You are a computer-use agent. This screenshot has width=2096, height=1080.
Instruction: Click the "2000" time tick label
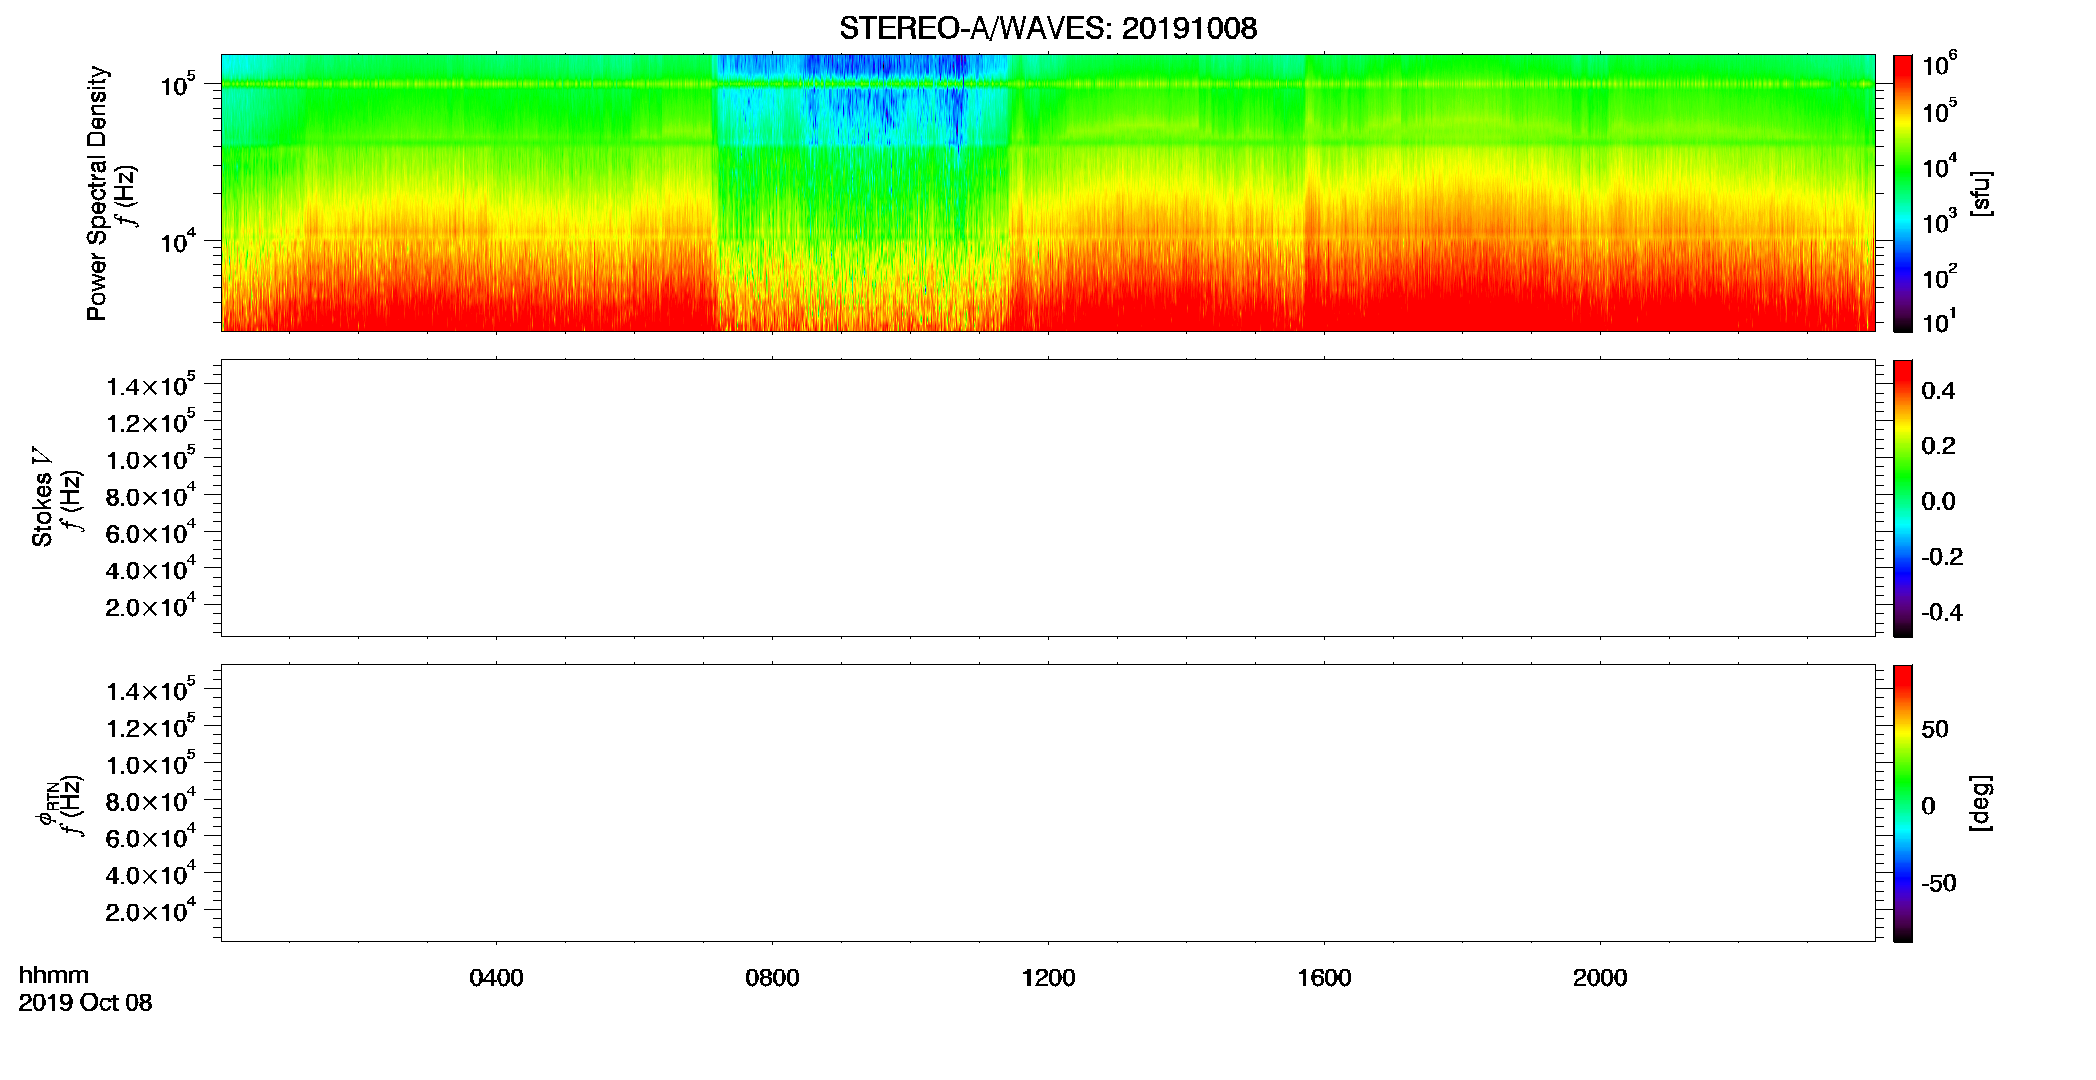pos(1600,978)
